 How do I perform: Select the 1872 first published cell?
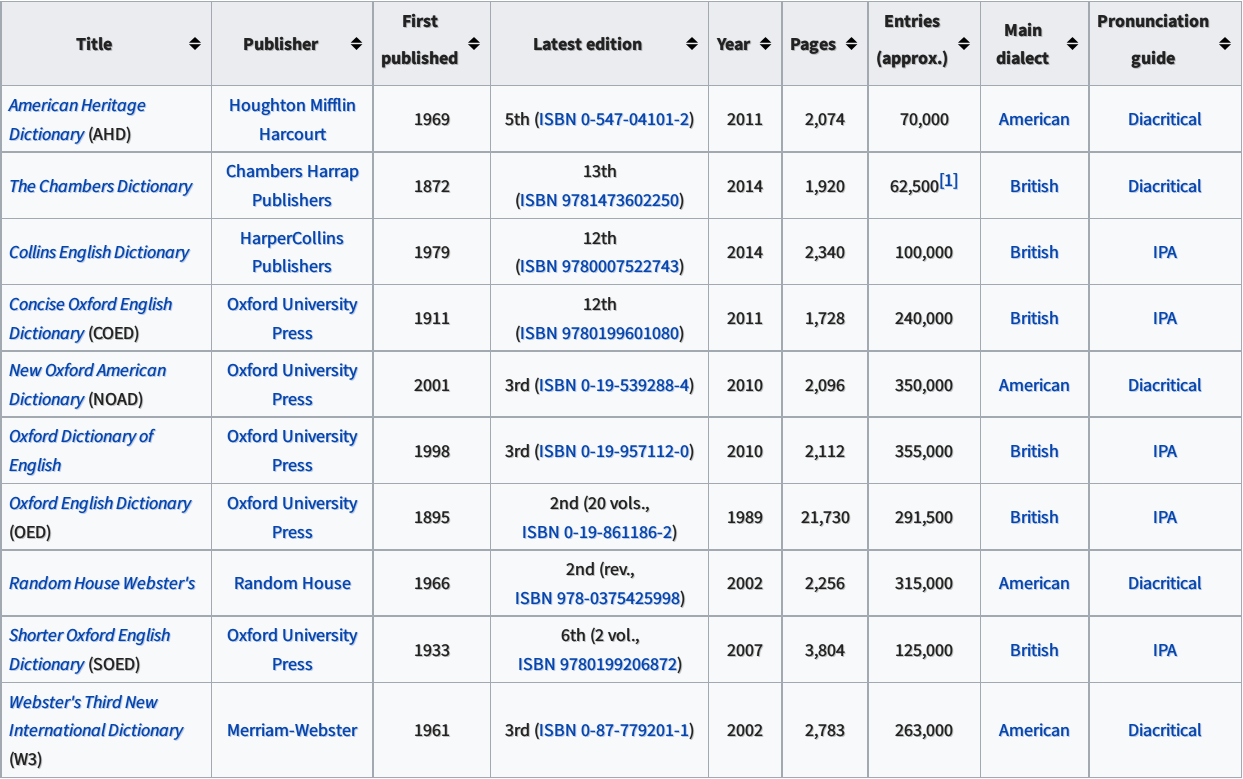coord(432,186)
